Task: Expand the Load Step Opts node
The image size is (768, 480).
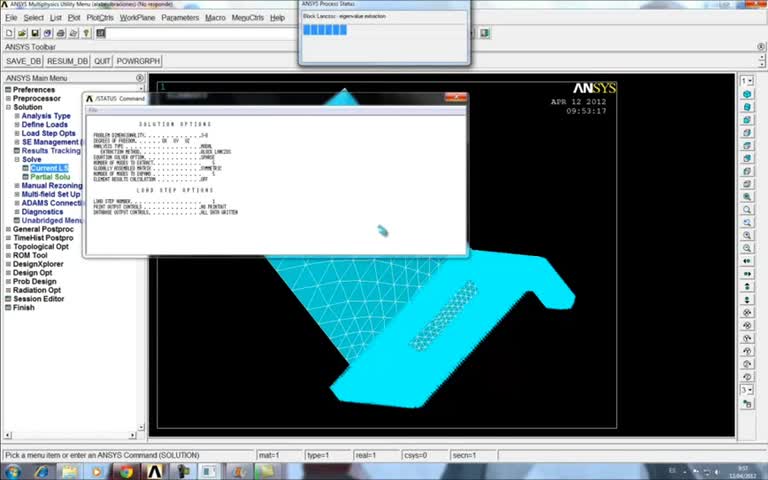Action: point(17,133)
